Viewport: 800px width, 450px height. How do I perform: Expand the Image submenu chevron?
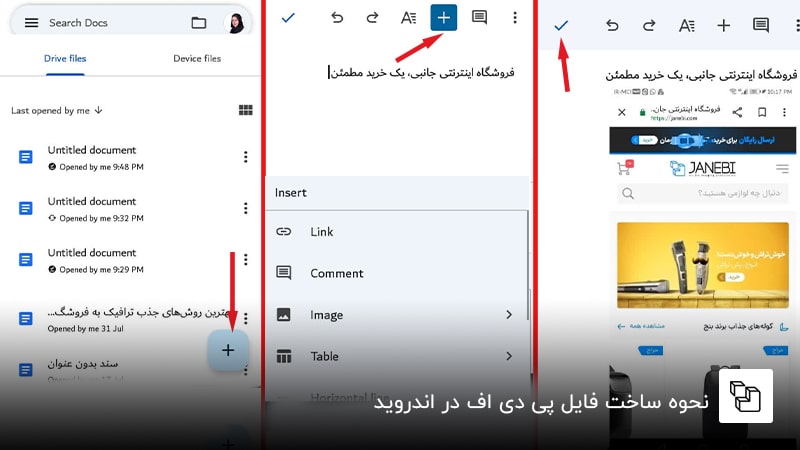click(509, 315)
